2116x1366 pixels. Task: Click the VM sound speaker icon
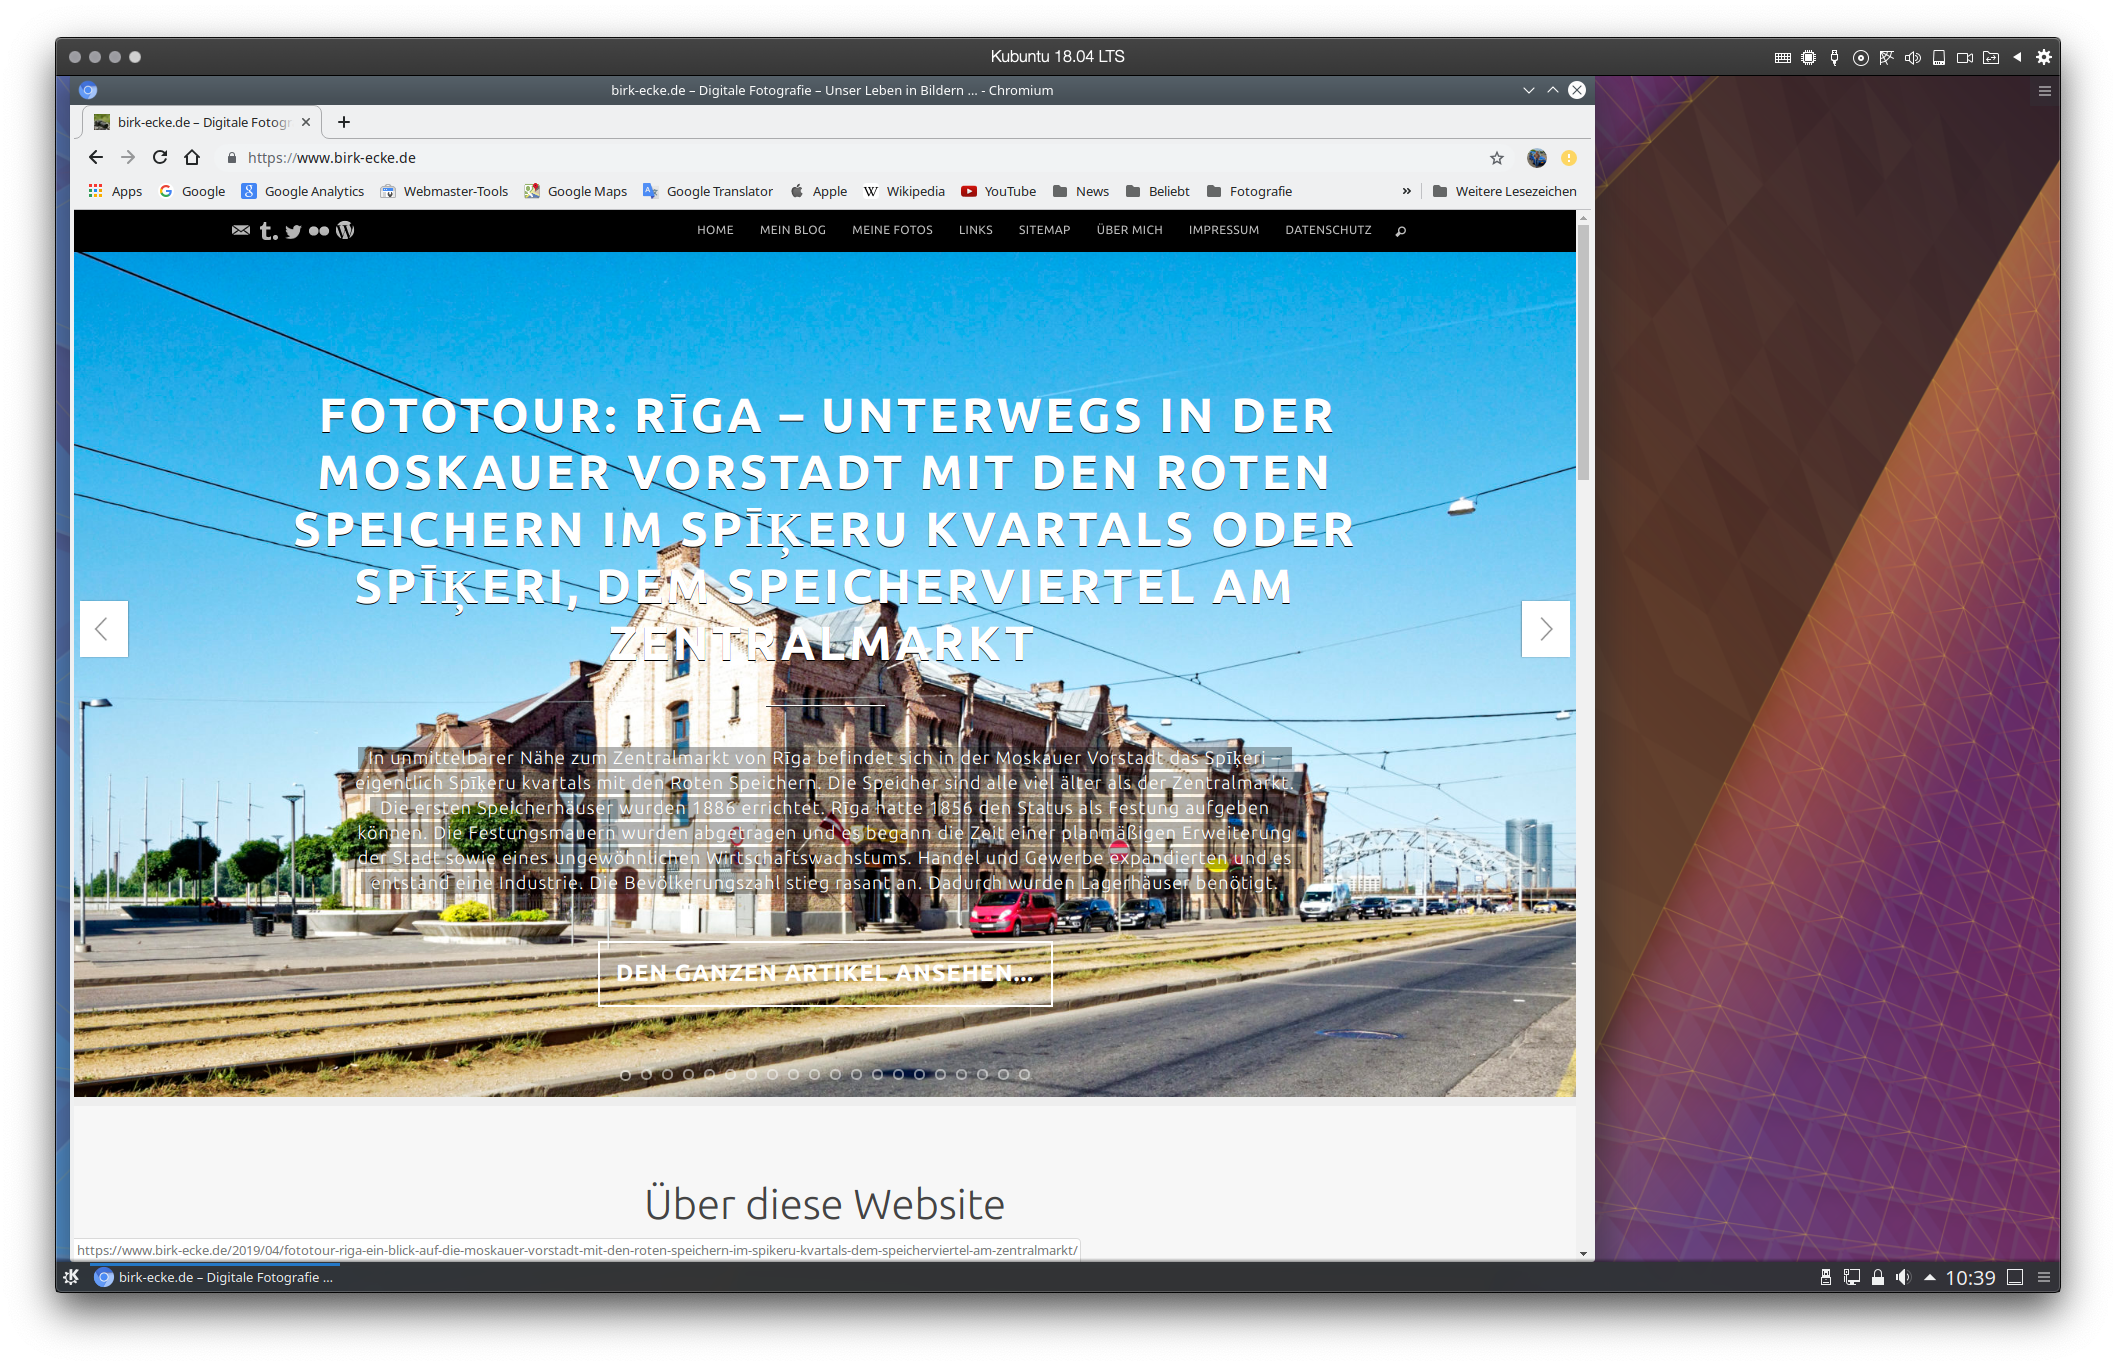coord(1912,57)
